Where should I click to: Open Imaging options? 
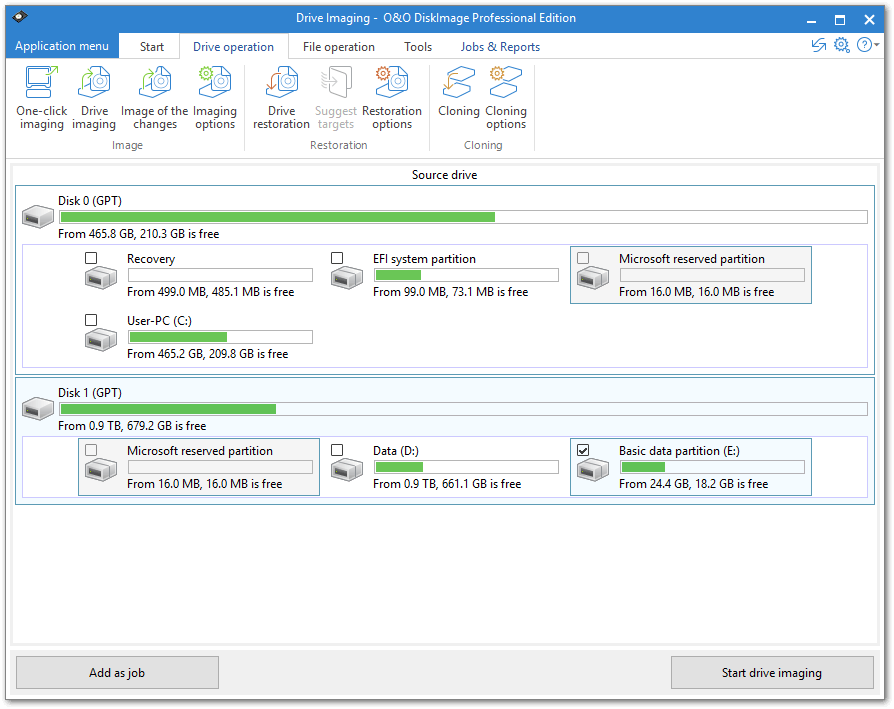(x=215, y=97)
